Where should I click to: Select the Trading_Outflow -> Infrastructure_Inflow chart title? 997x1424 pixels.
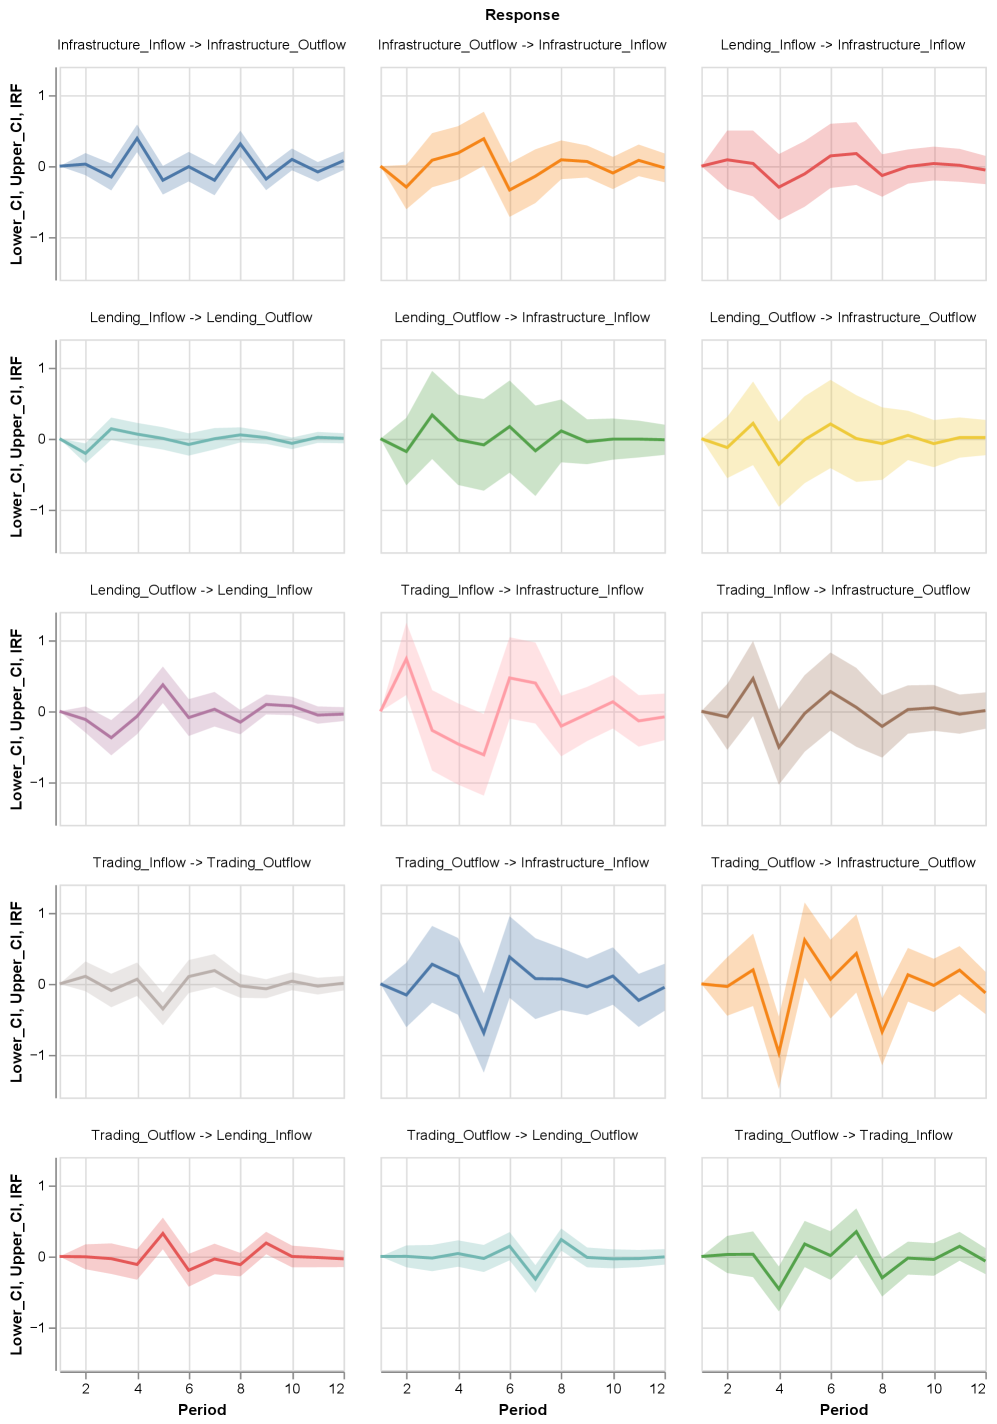pyautogui.click(x=522, y=863)
